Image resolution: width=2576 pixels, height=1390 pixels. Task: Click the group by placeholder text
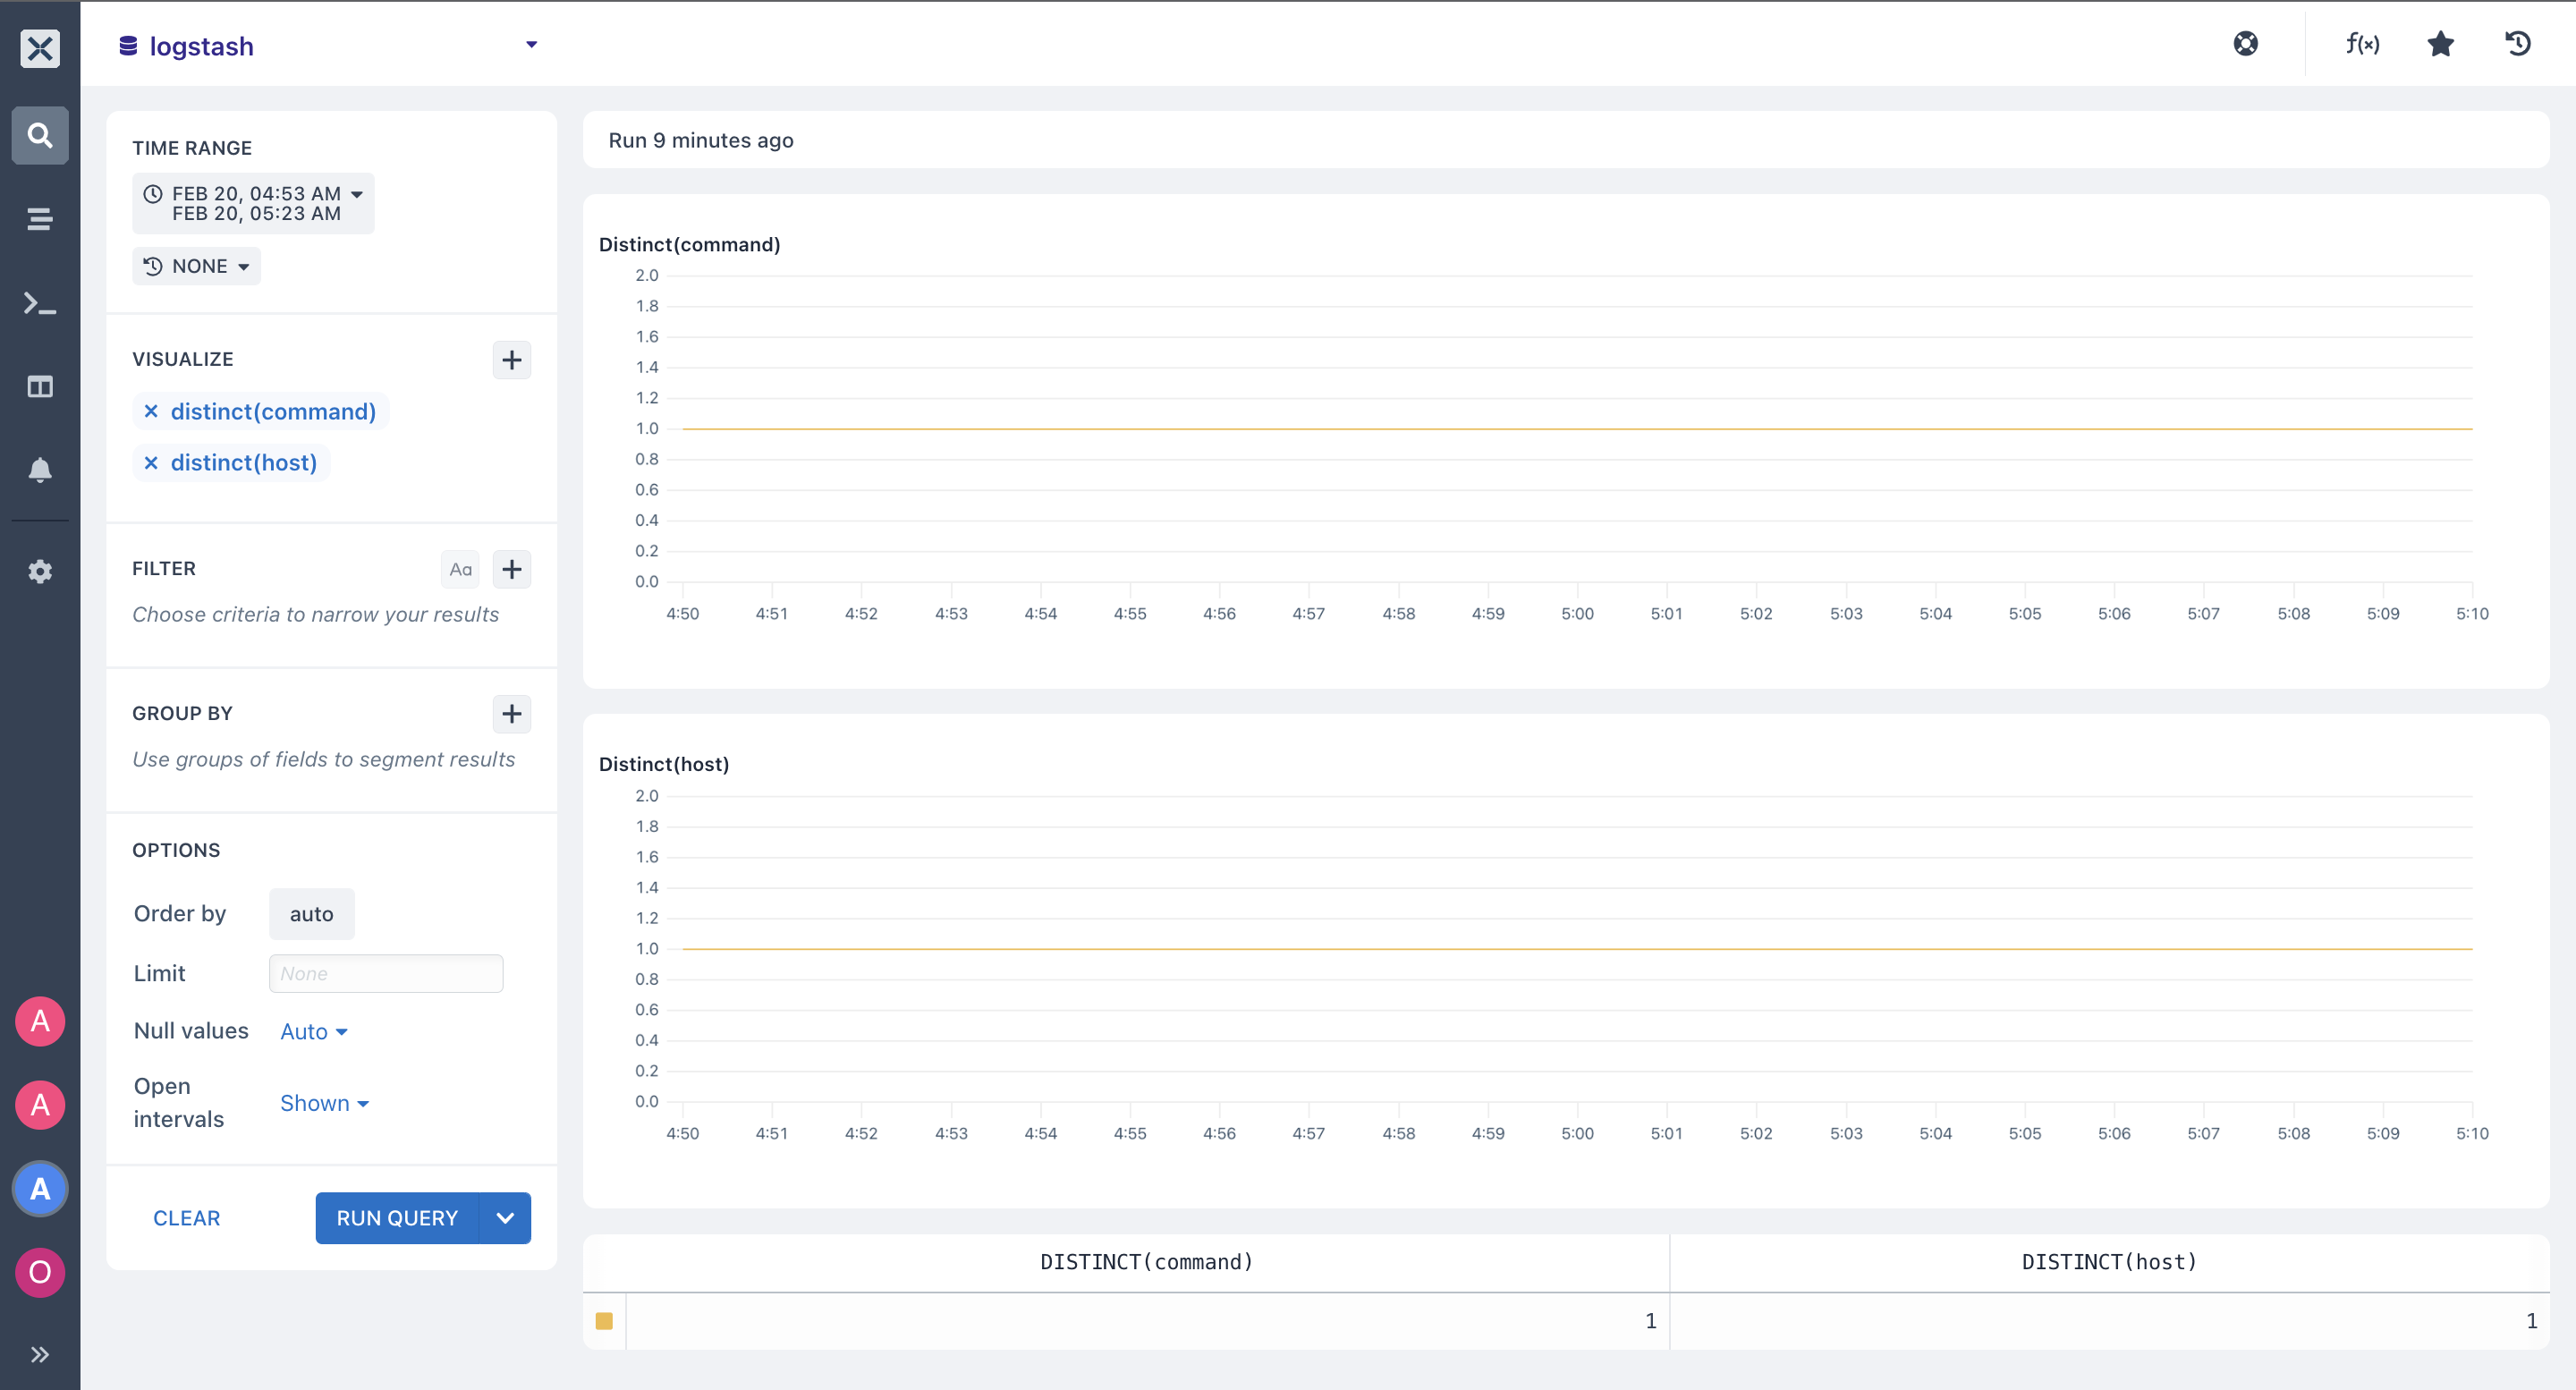(324, 759)
